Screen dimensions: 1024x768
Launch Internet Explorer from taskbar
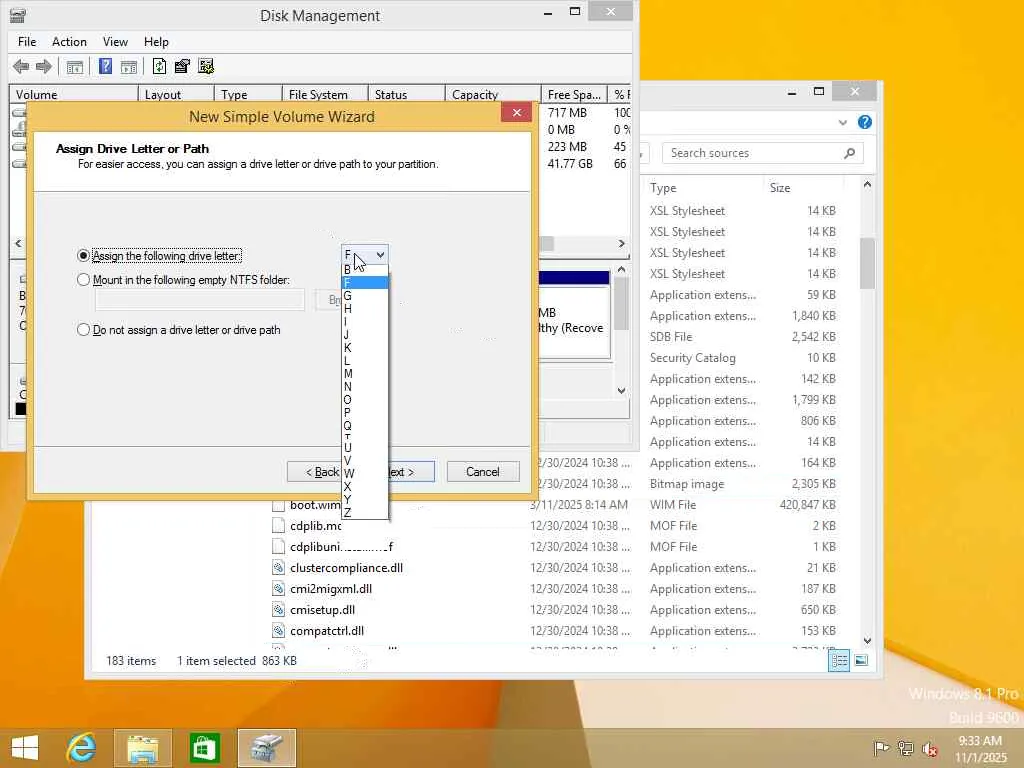[82, 748]
